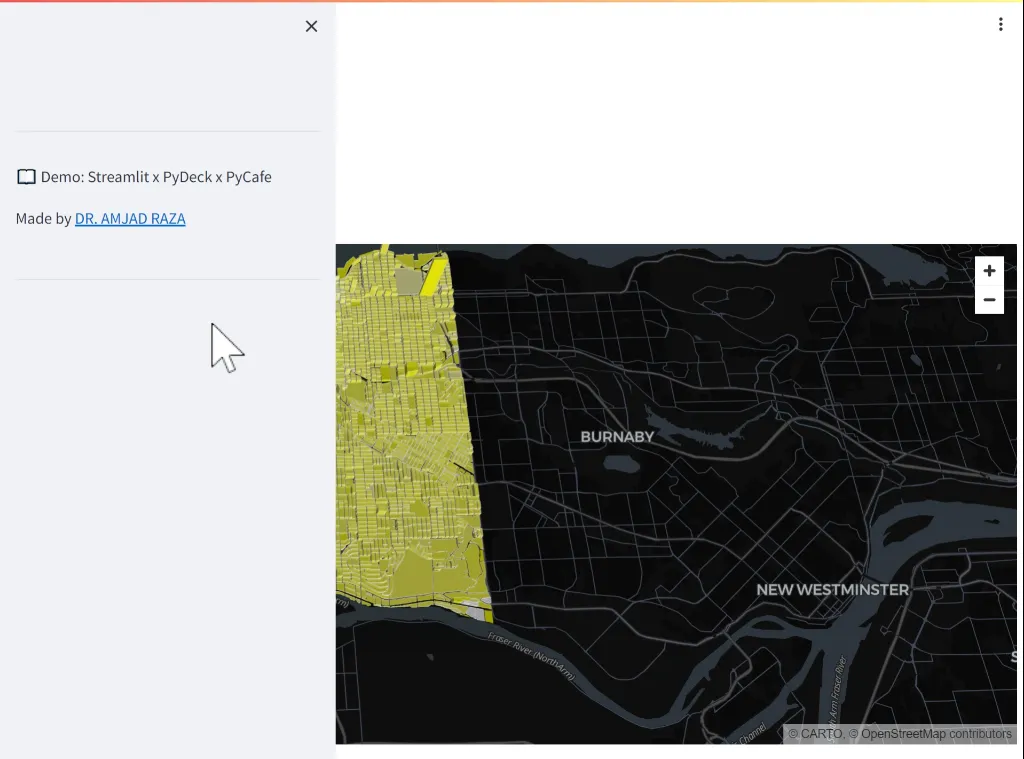Open the DR. AMJAD RAZA link

[x=130, y=219]
